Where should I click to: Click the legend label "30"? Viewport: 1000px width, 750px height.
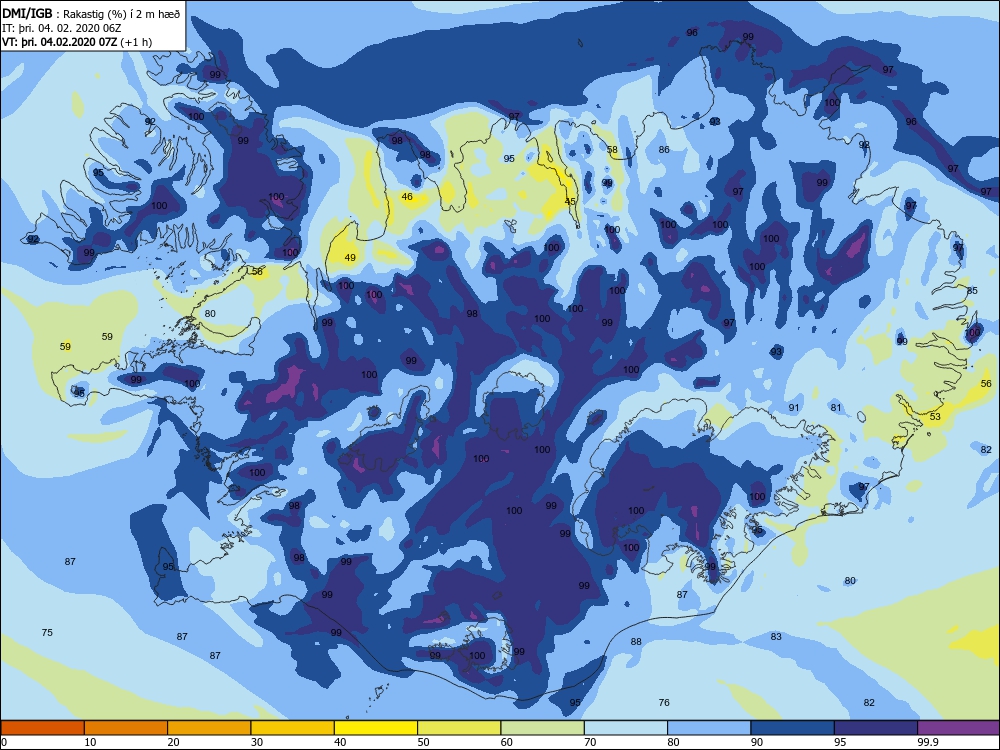point(257,742)
